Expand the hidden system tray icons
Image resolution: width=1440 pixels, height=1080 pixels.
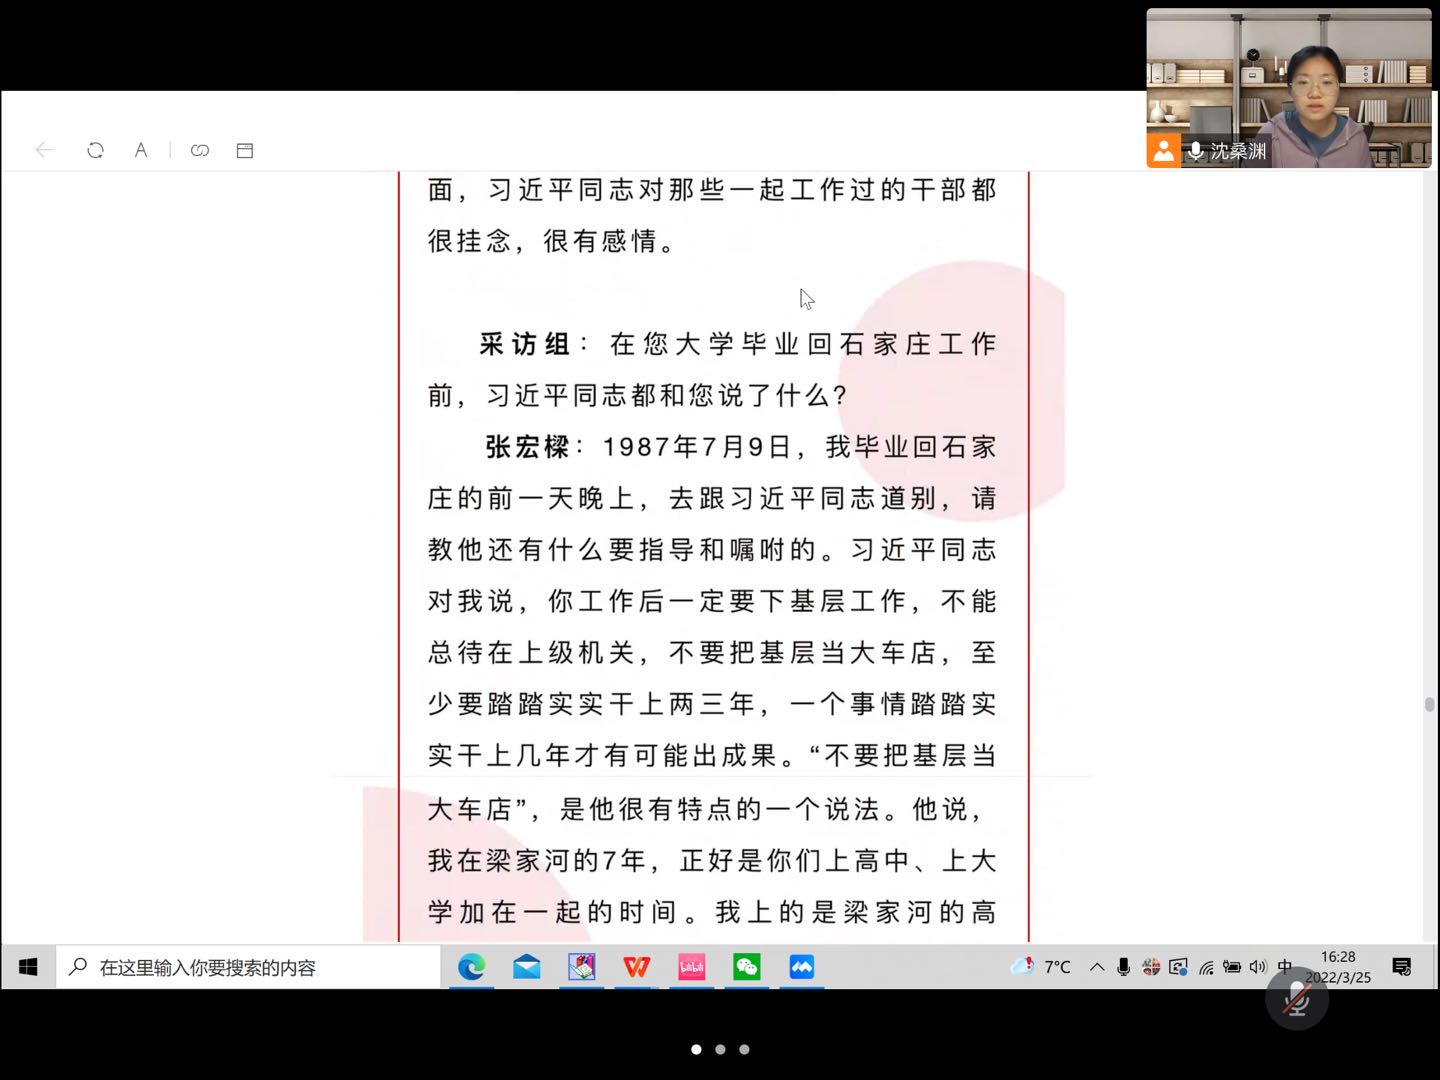click(1097, 967)
